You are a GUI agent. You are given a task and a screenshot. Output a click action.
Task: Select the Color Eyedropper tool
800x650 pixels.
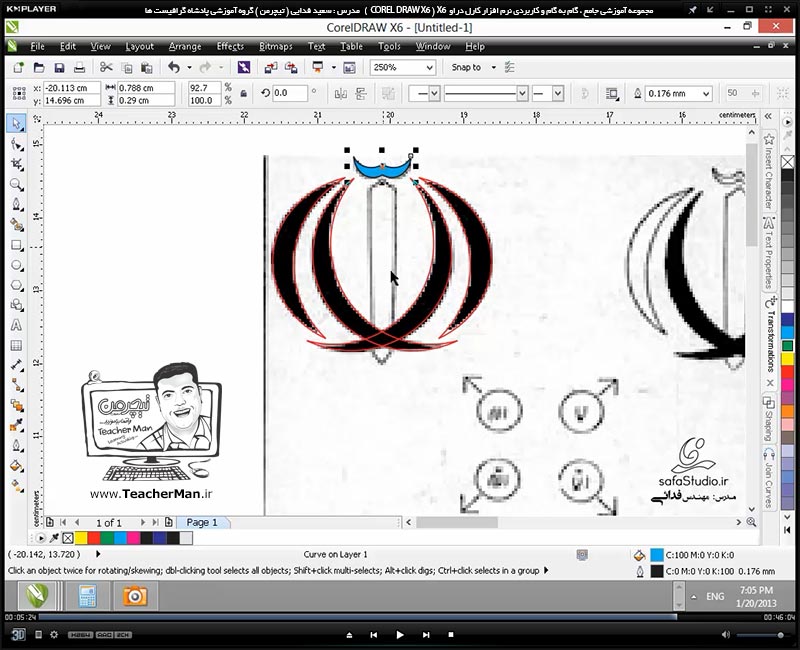coord(17,425)
